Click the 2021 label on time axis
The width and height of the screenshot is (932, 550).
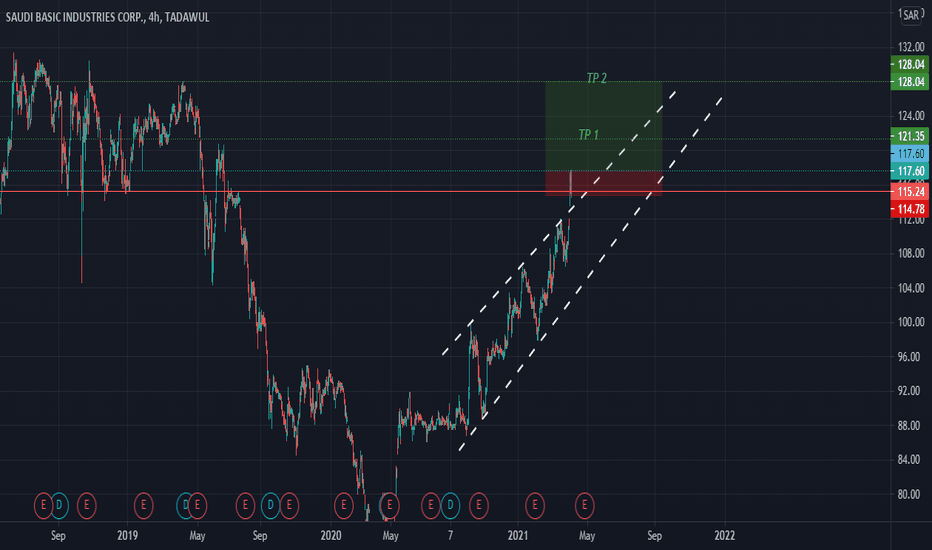[x=518, y=536]
